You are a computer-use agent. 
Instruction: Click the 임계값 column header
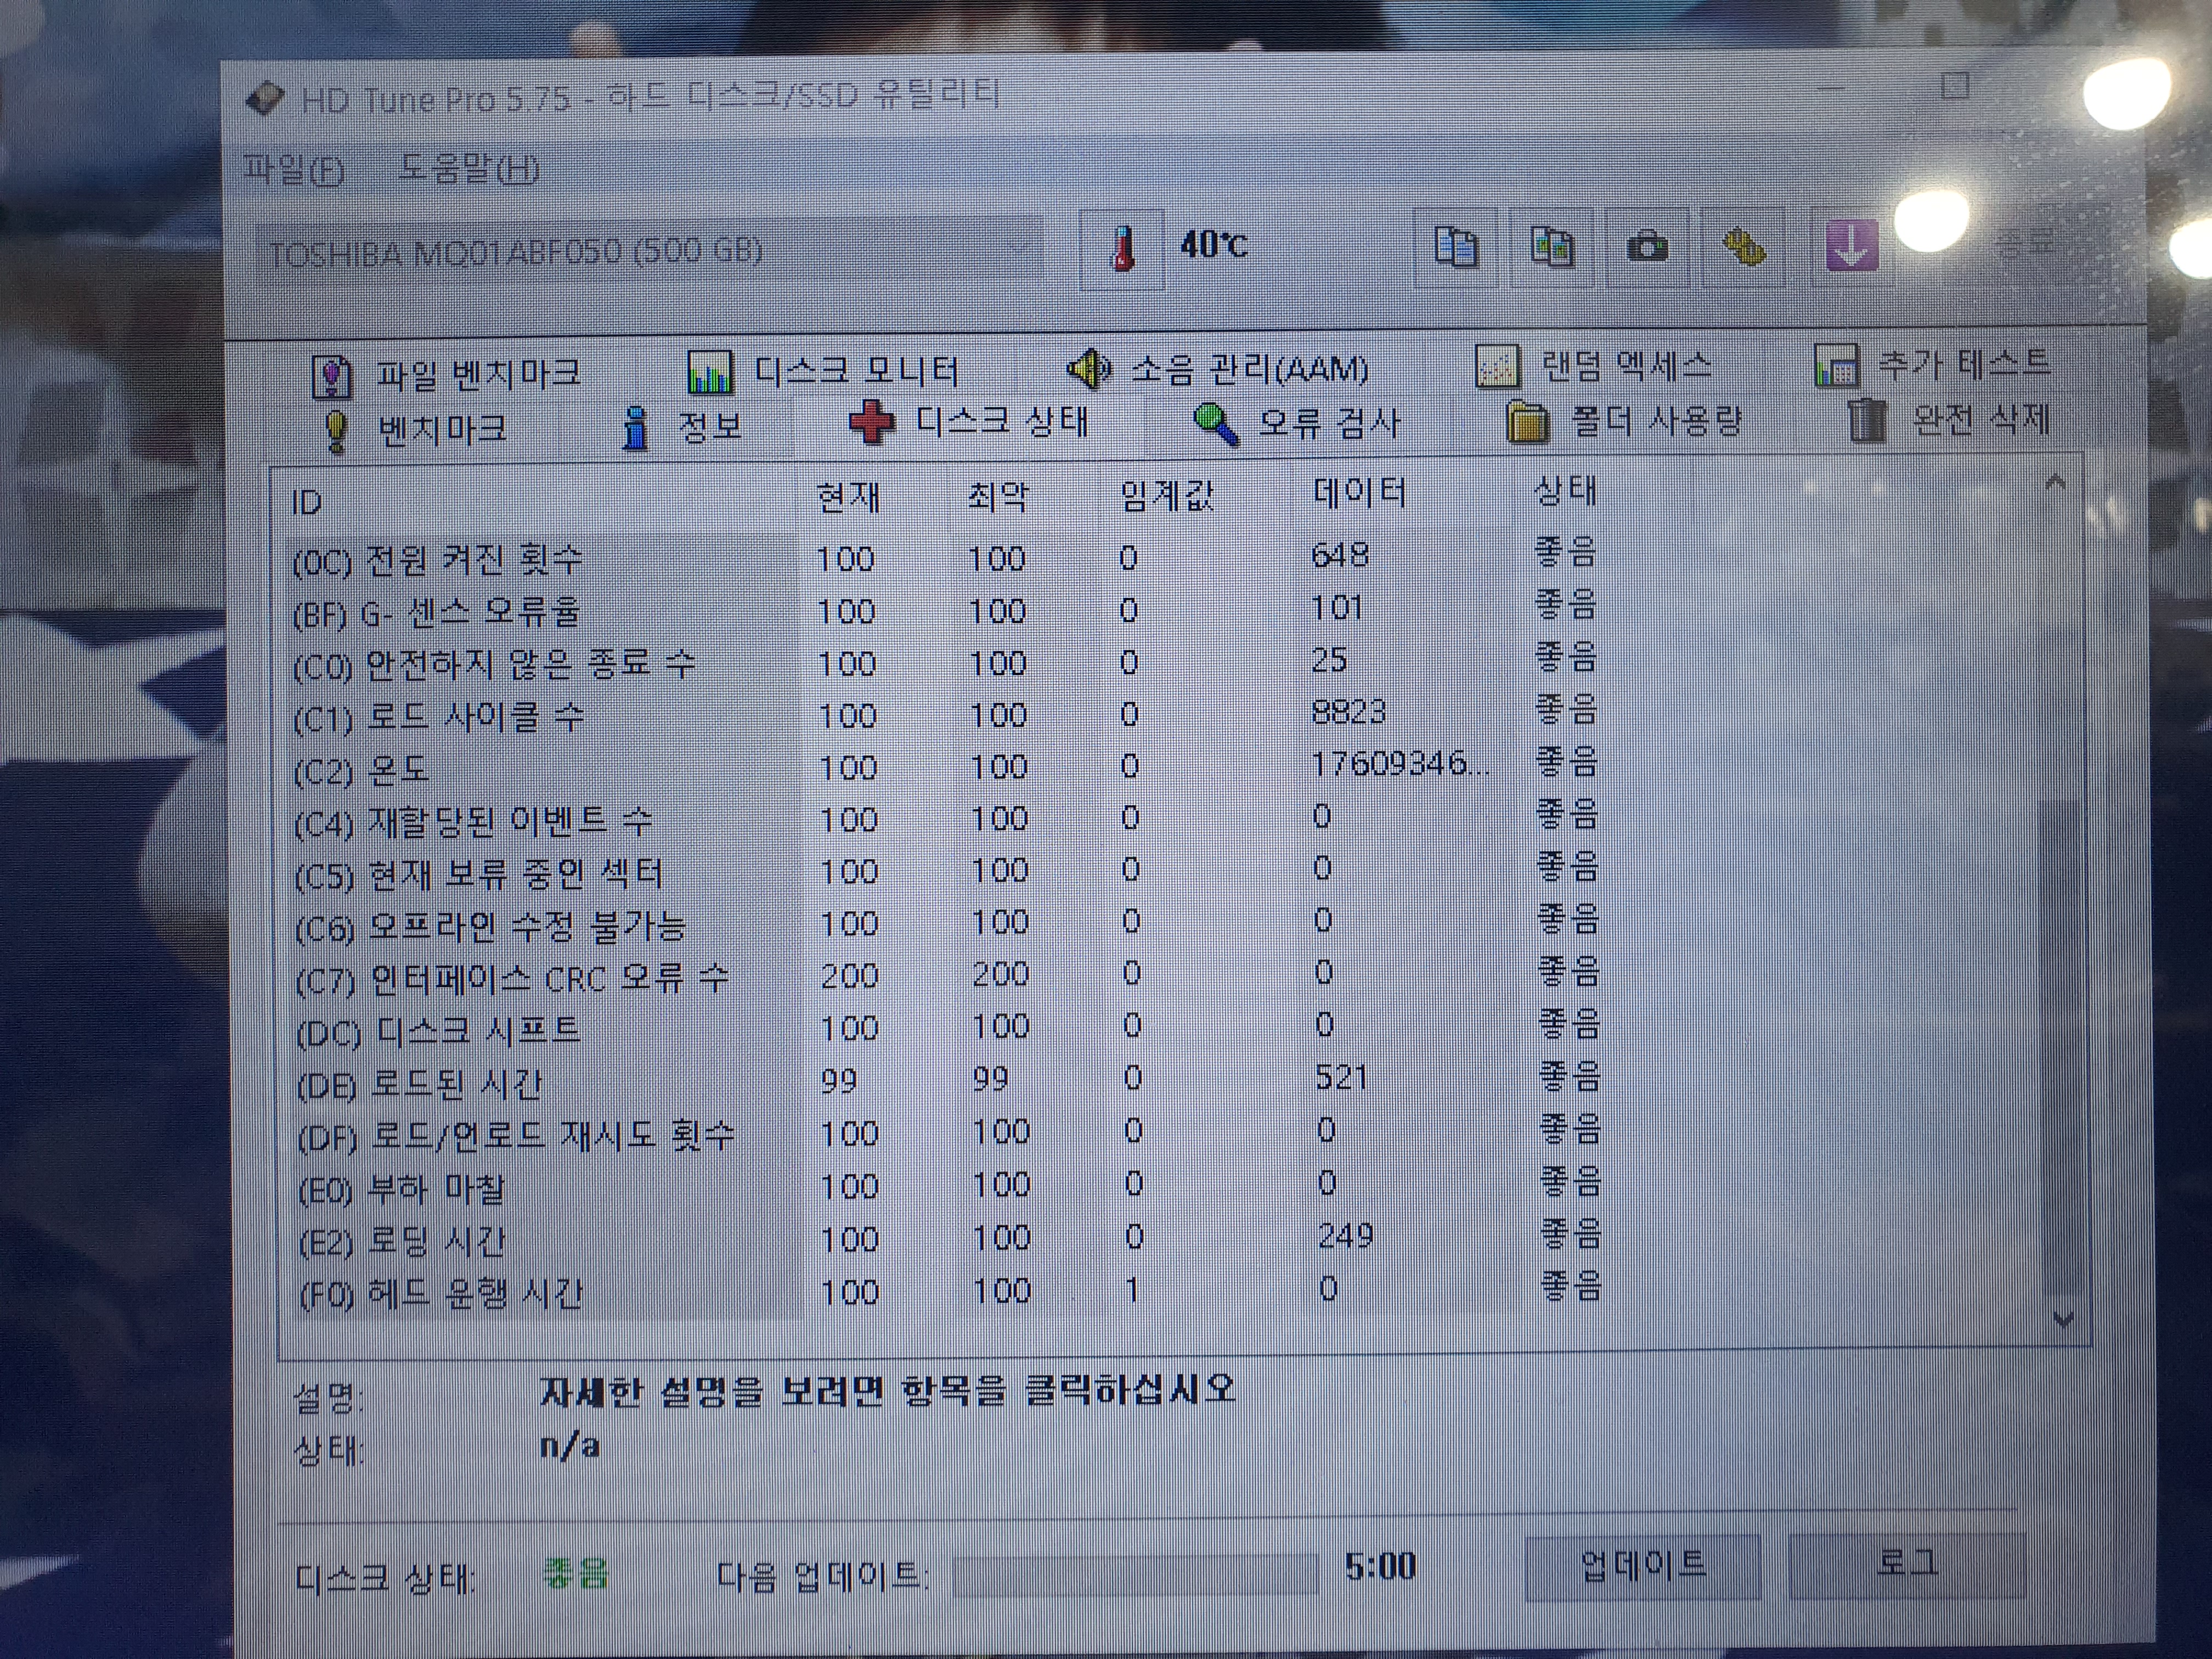pos(1166,495)
